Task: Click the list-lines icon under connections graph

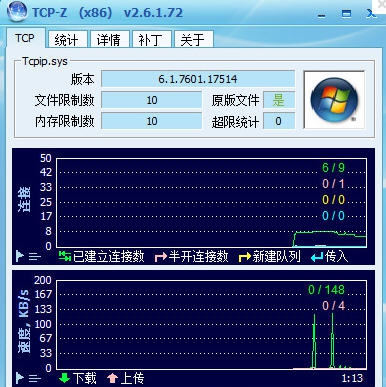Action: click(x=35, y=257)
